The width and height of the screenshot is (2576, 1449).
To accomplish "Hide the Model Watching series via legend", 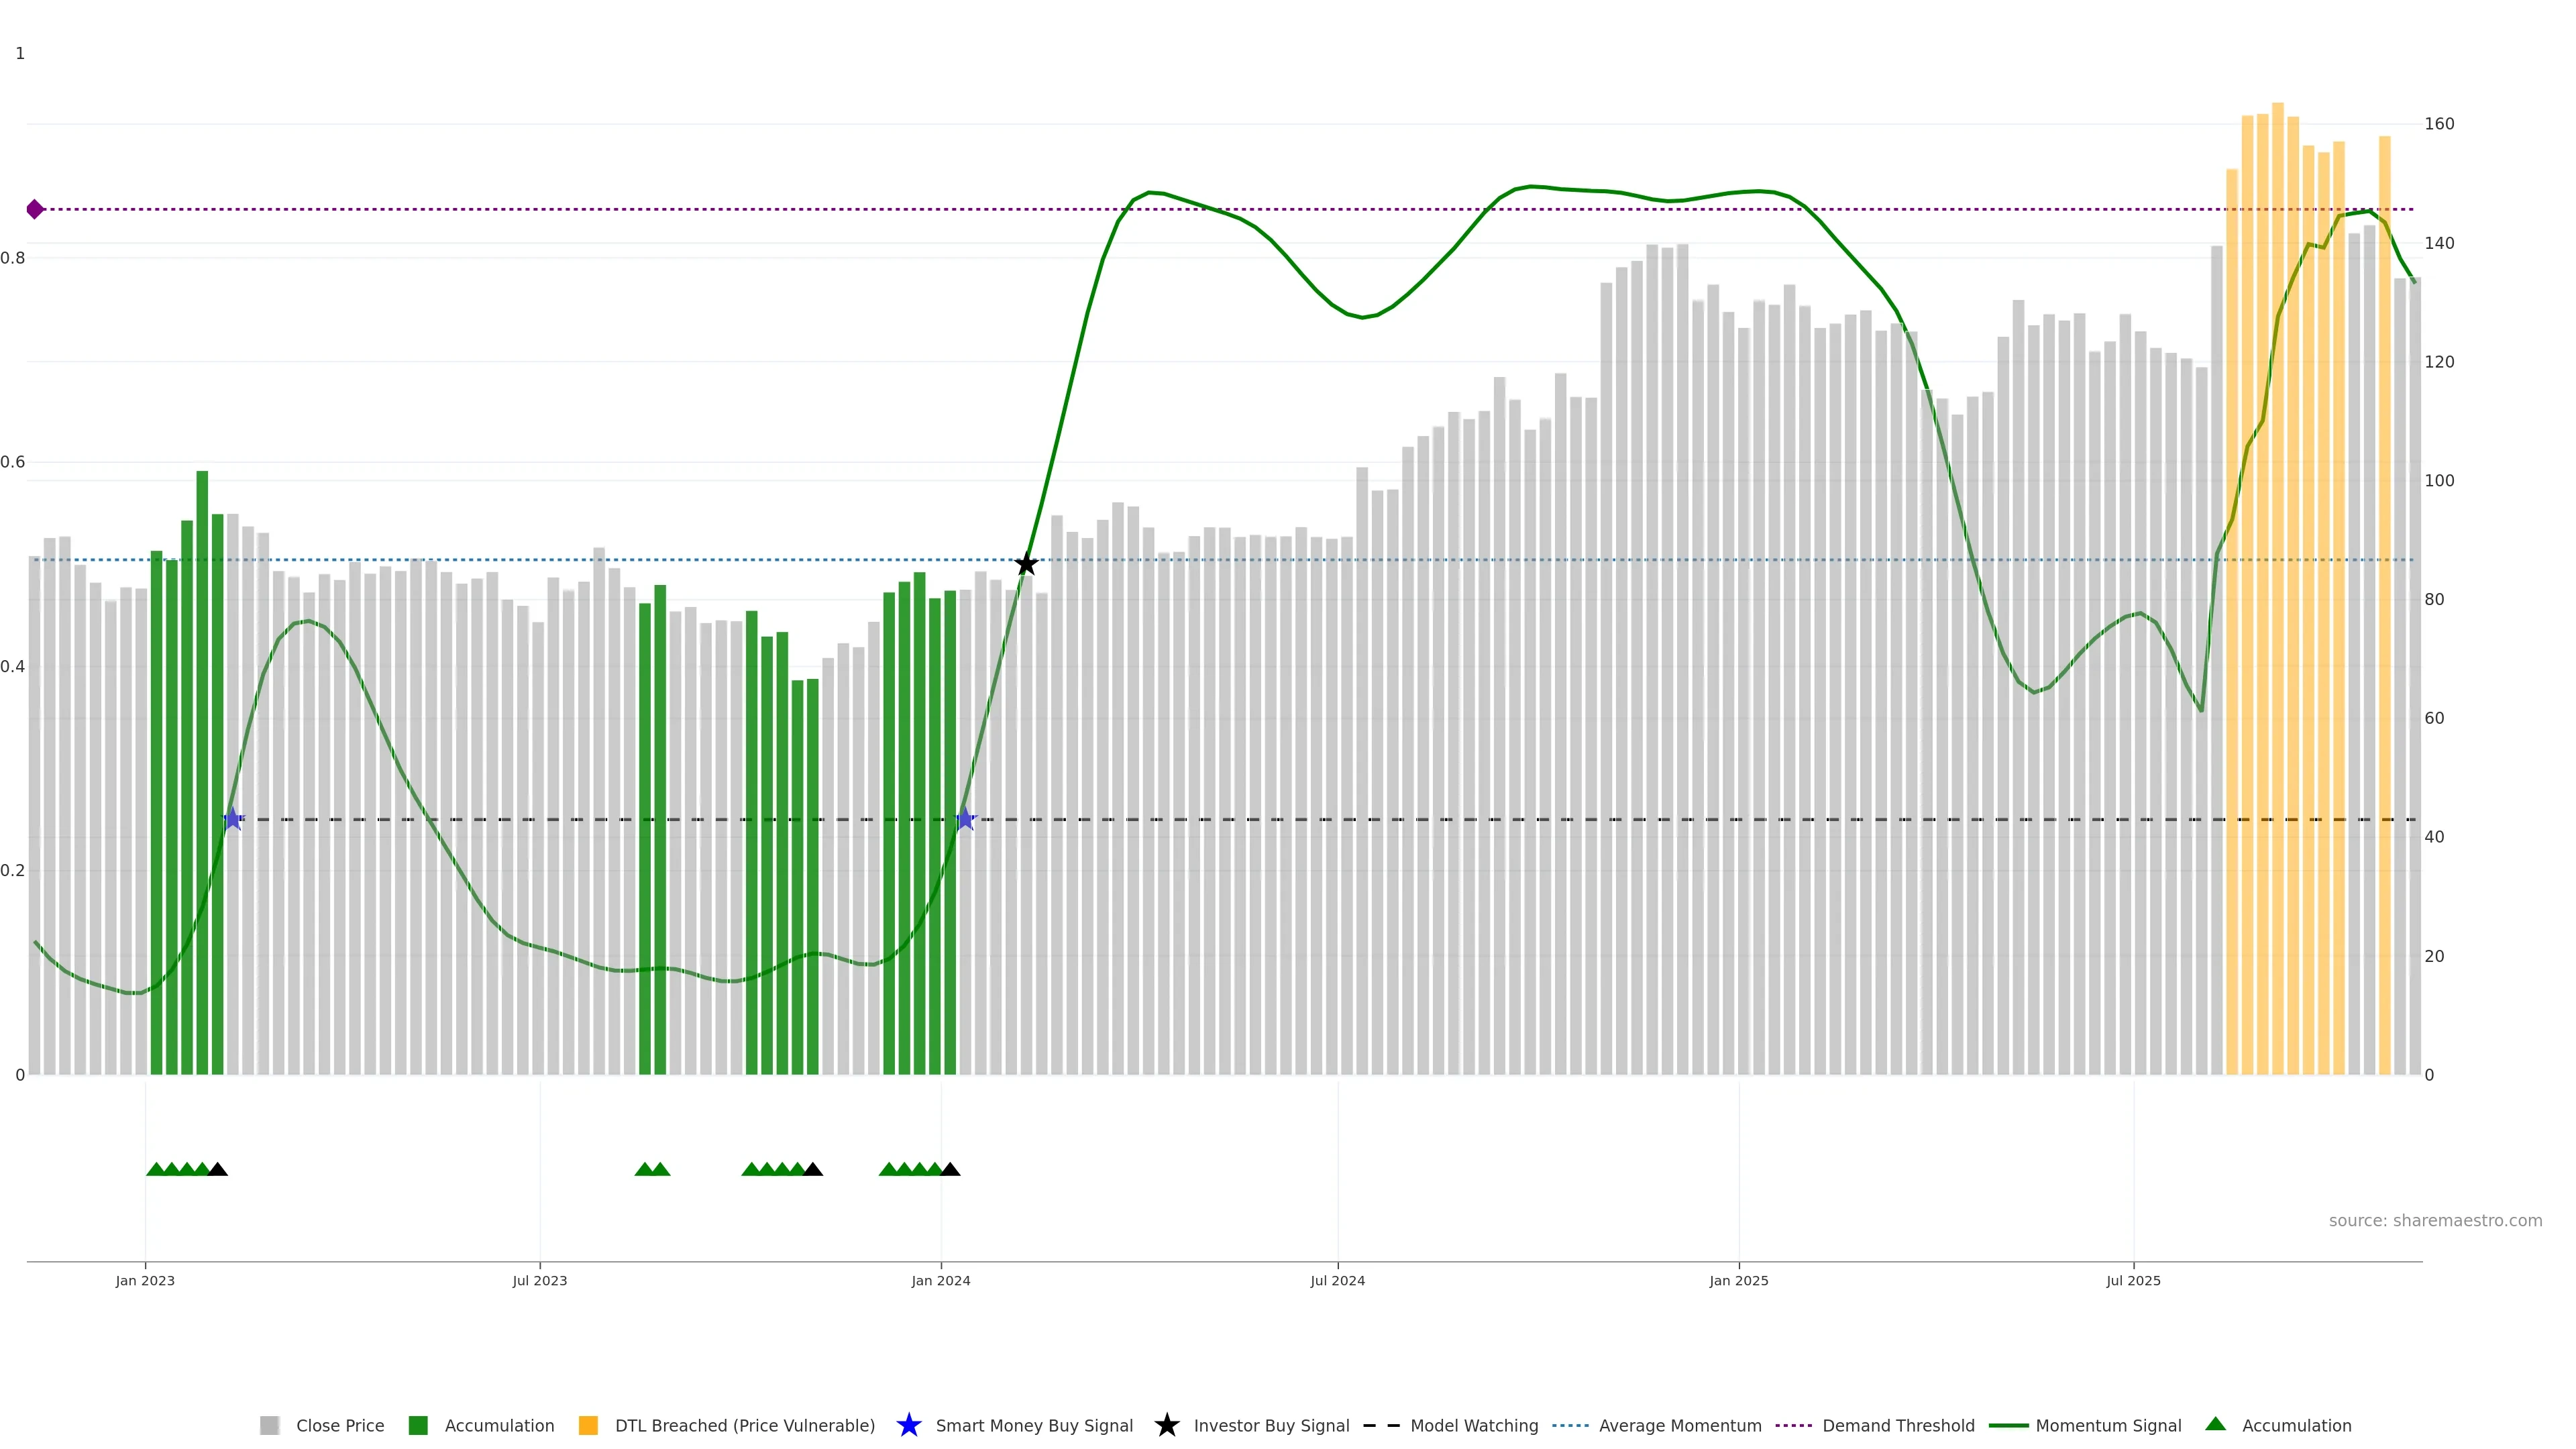I will [1473, 1425].
